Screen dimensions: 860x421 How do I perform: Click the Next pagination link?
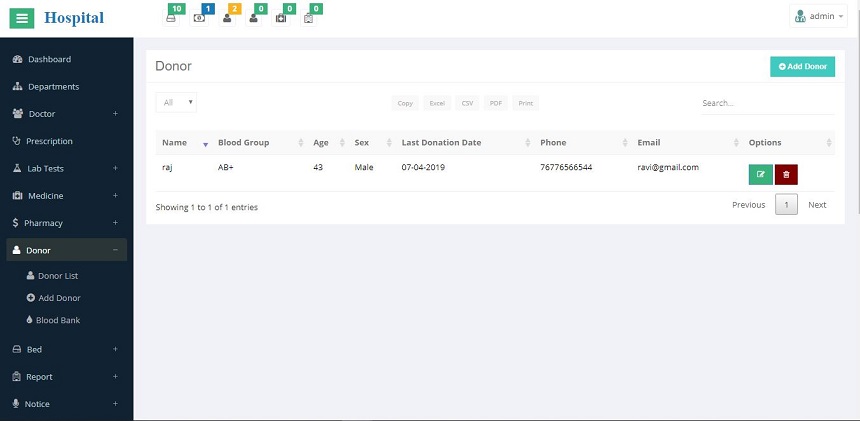[817, 204]
